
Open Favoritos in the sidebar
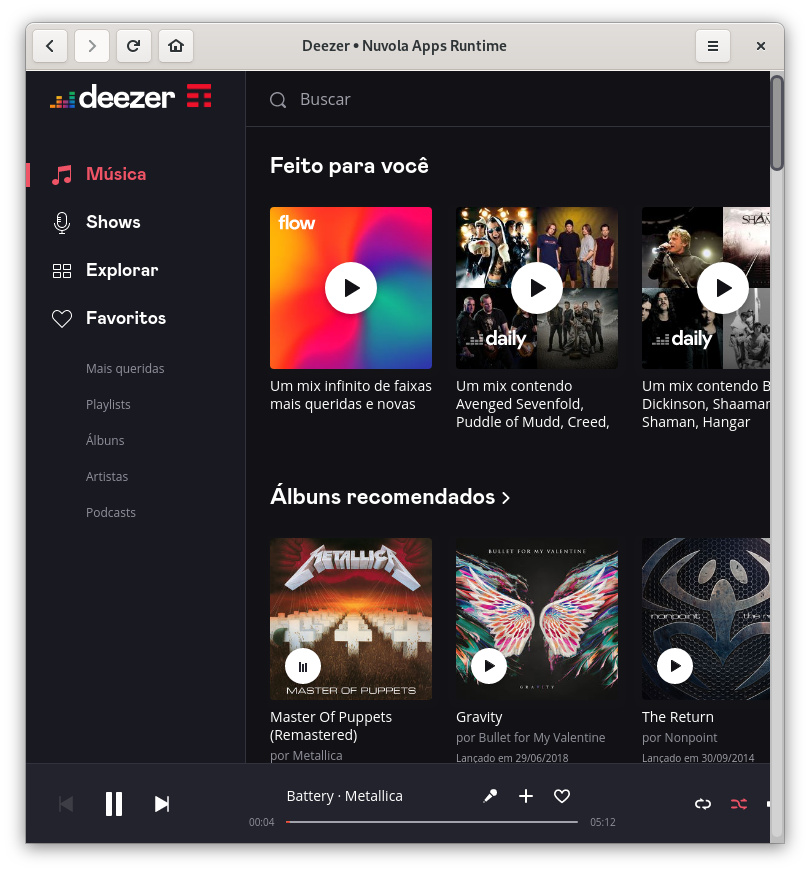tap(125, 318)
